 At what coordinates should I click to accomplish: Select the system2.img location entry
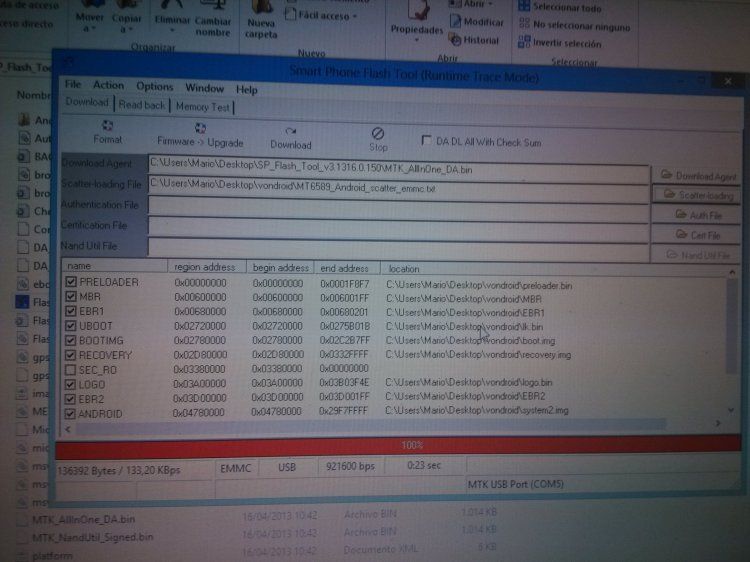point(476,410)
